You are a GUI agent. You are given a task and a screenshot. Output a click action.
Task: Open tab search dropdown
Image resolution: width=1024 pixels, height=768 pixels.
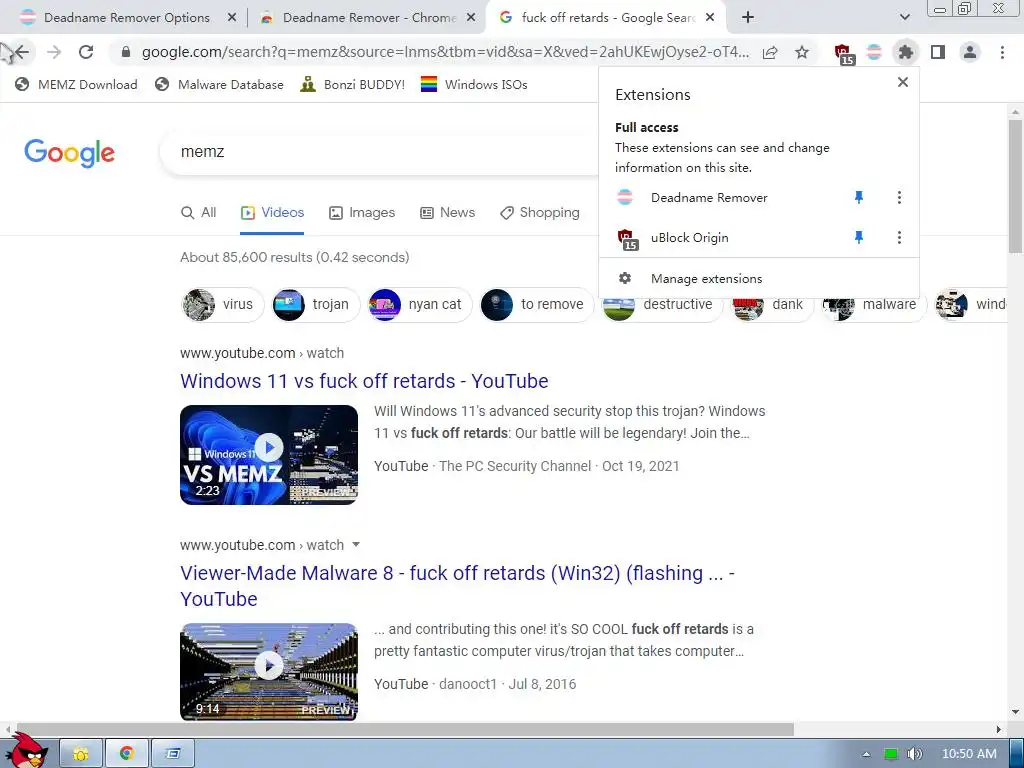coord(904,18)
